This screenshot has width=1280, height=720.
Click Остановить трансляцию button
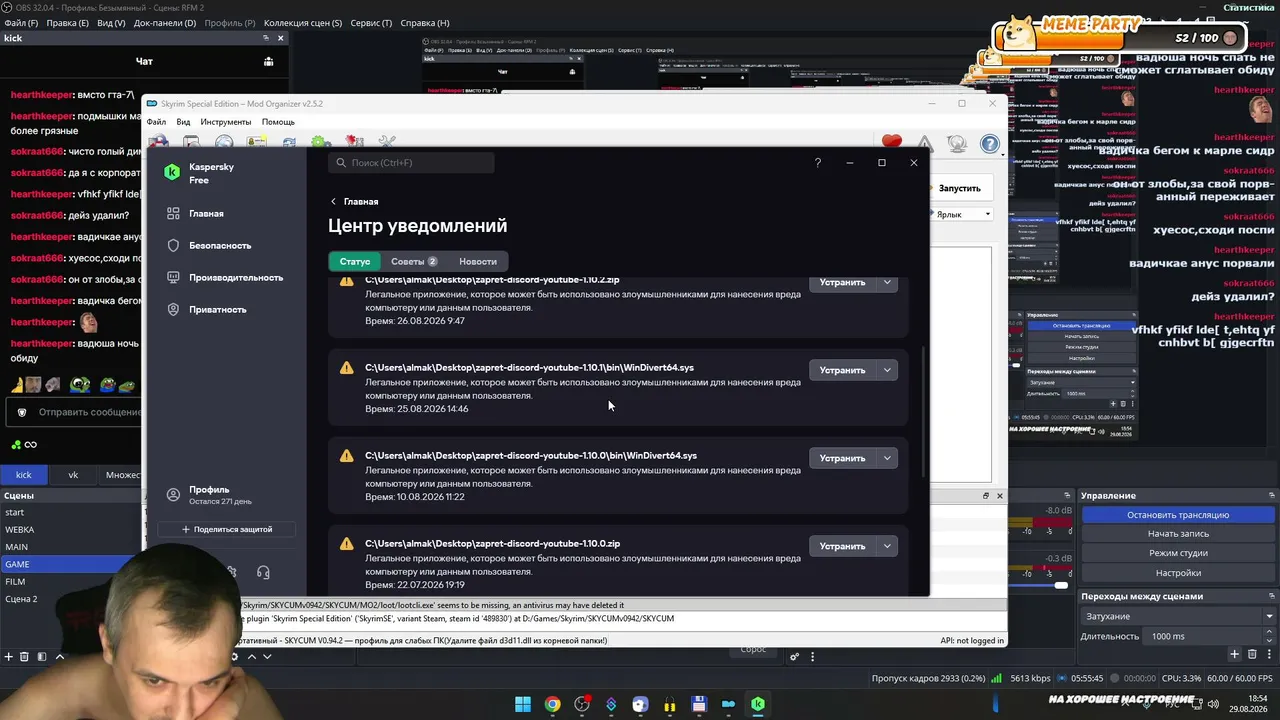tap(1178, 515)
